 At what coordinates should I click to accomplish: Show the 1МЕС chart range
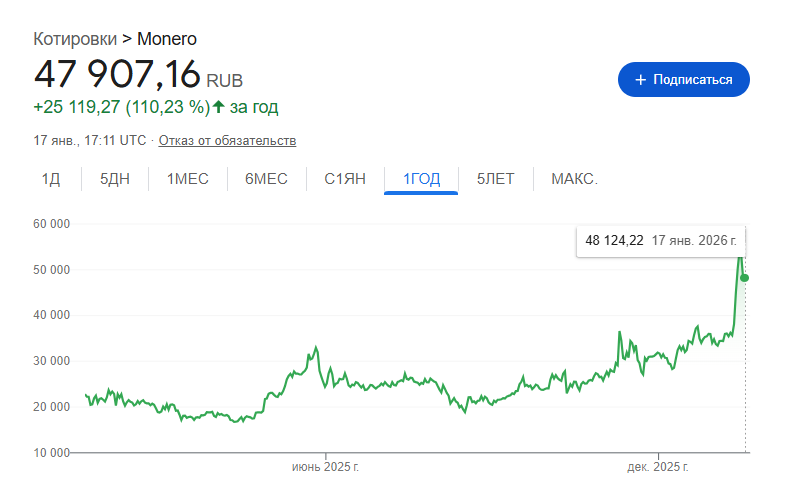pos(187,179)
